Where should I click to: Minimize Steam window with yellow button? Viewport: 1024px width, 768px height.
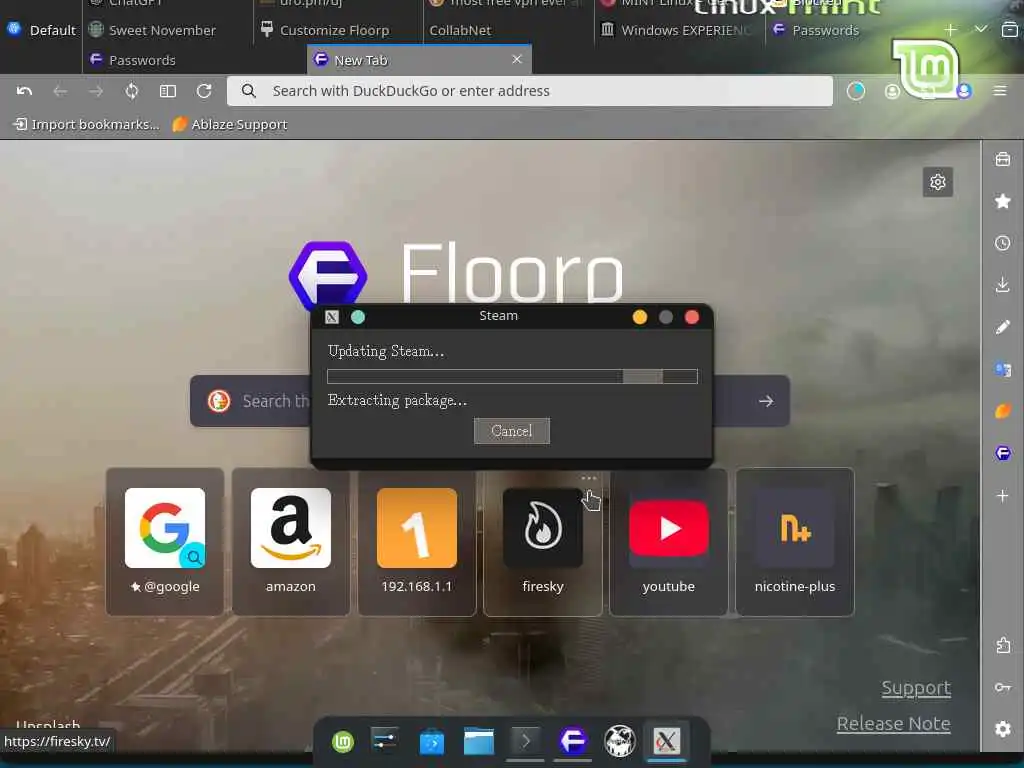(x=639, y=317)
